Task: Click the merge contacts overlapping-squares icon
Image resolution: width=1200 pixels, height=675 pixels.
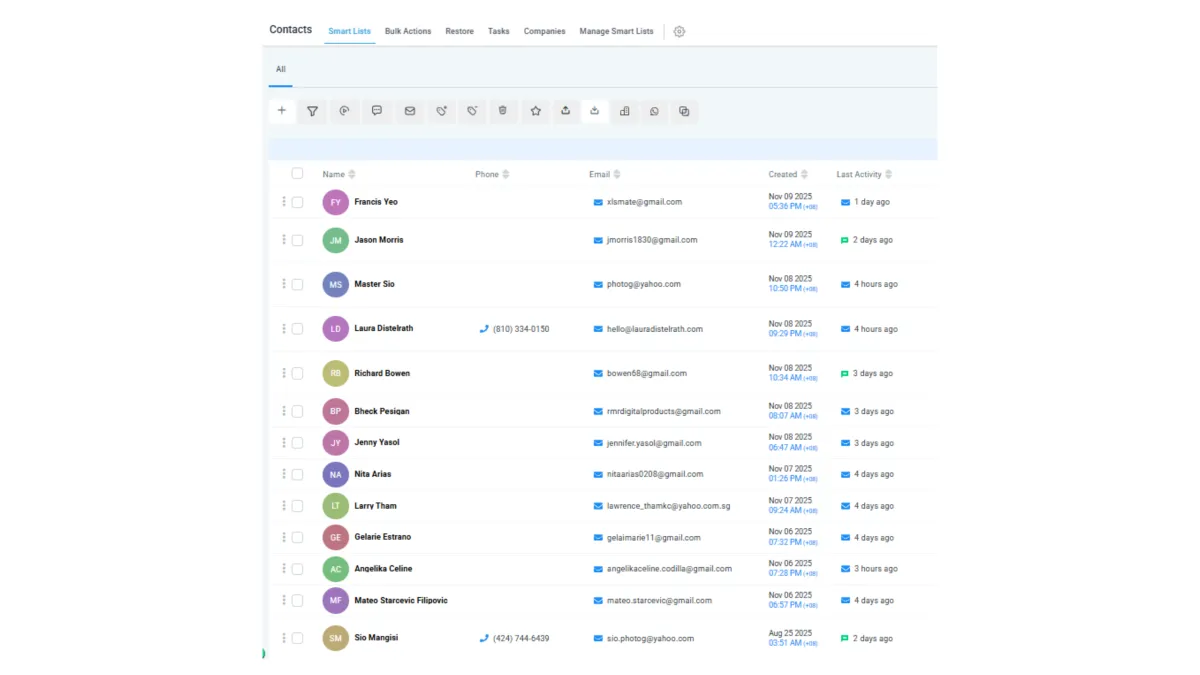Action: pos(684,111)
